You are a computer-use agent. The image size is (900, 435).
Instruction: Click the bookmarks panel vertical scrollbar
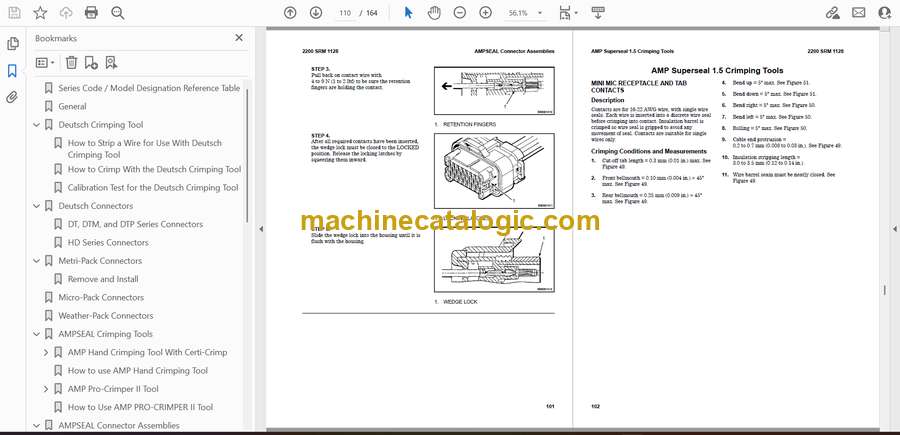click(247, 155)
